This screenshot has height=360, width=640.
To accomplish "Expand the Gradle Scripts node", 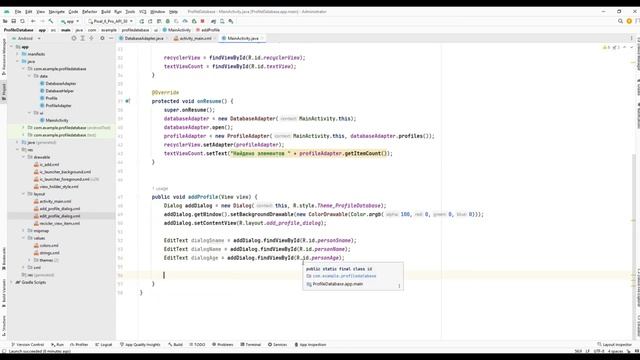I will (x=11, y=282).
